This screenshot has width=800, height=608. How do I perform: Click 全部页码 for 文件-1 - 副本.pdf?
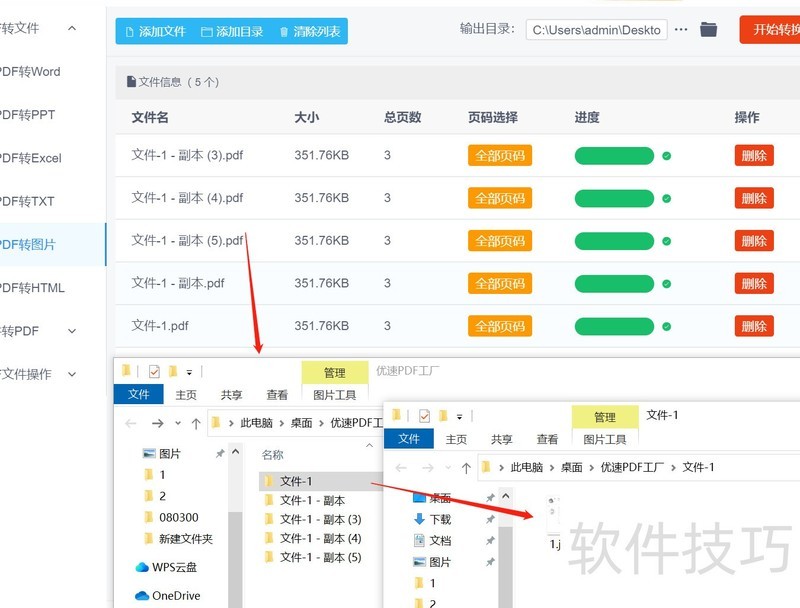tap(500, 284)
